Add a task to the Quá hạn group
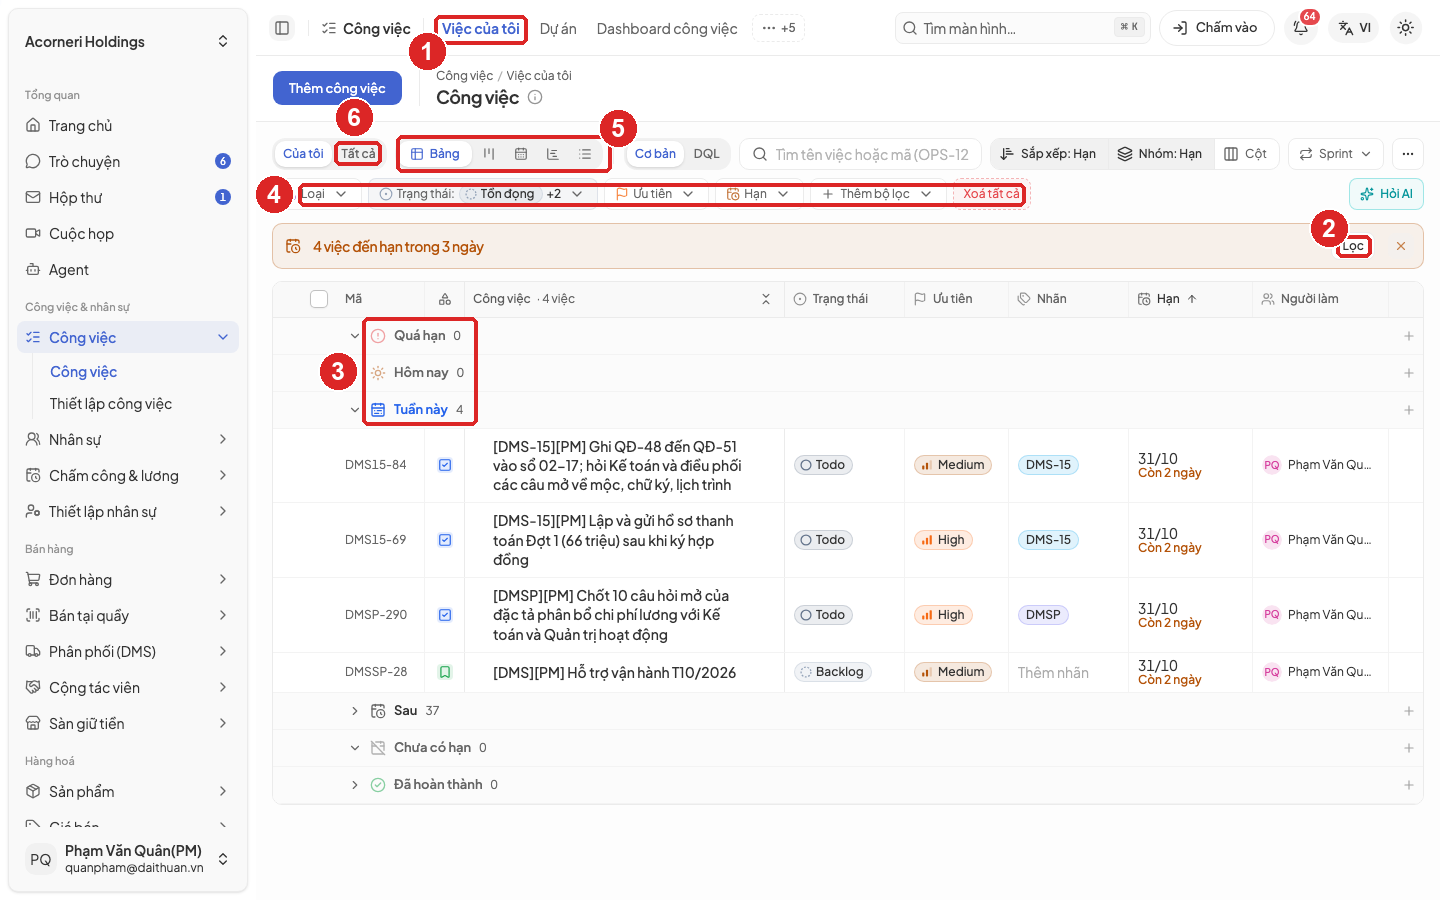The height and width of the screenshot is (900, 1440). click(x=1408, y=336)
